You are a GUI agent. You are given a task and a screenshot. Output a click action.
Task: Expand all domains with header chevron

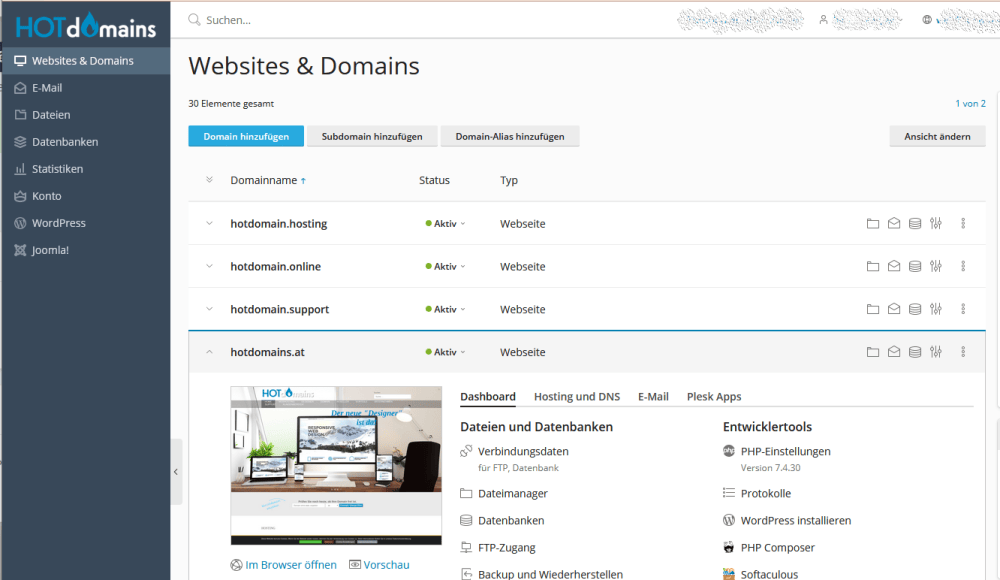tap(209, 180)
